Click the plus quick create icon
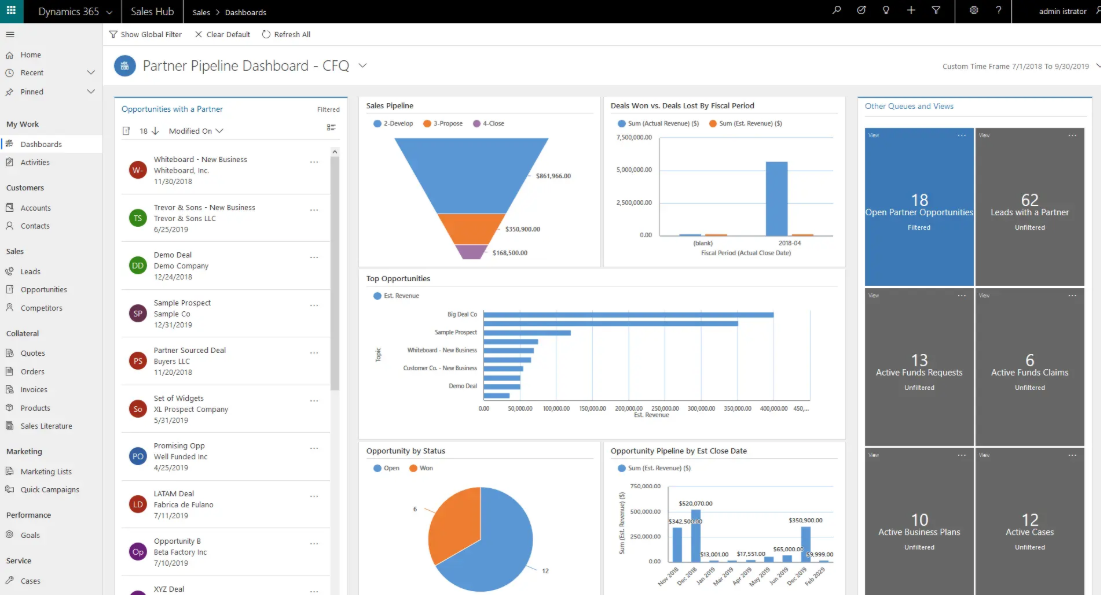Viewport: 1101px width, 595px height. (911, 11)
